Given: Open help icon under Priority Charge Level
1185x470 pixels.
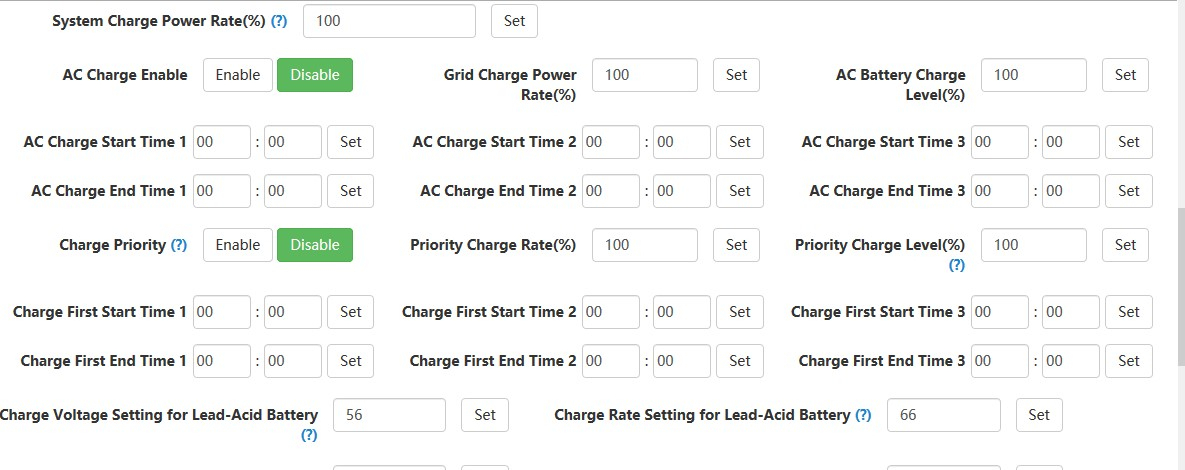Looking at the screenshot, I should [x=957, y=265].
